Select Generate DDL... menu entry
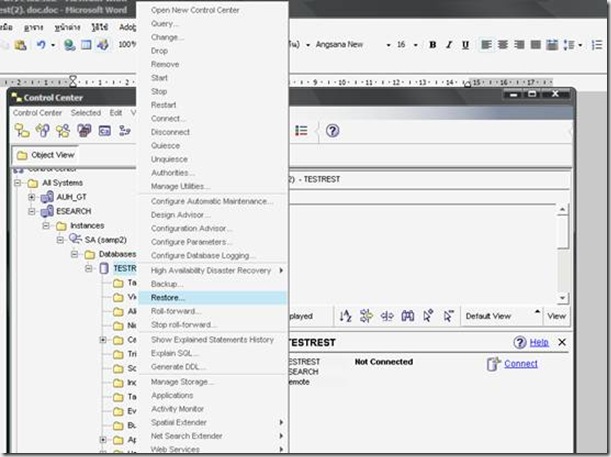 213,367
